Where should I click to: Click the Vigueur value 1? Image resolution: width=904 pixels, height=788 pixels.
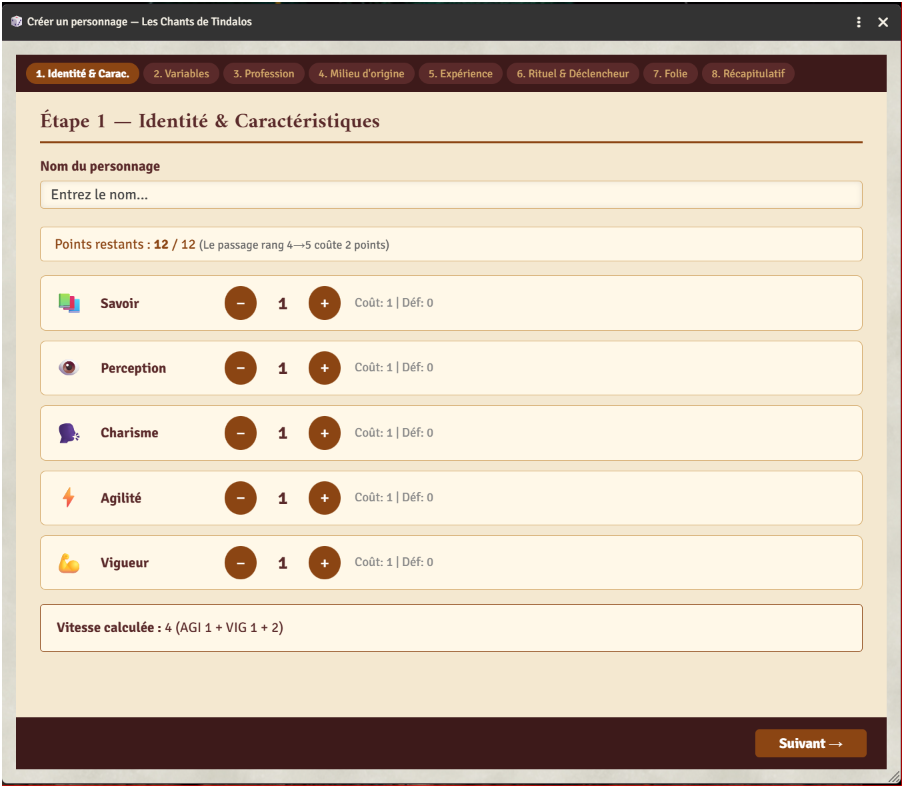pyautogui.click(x=282, y=563)
